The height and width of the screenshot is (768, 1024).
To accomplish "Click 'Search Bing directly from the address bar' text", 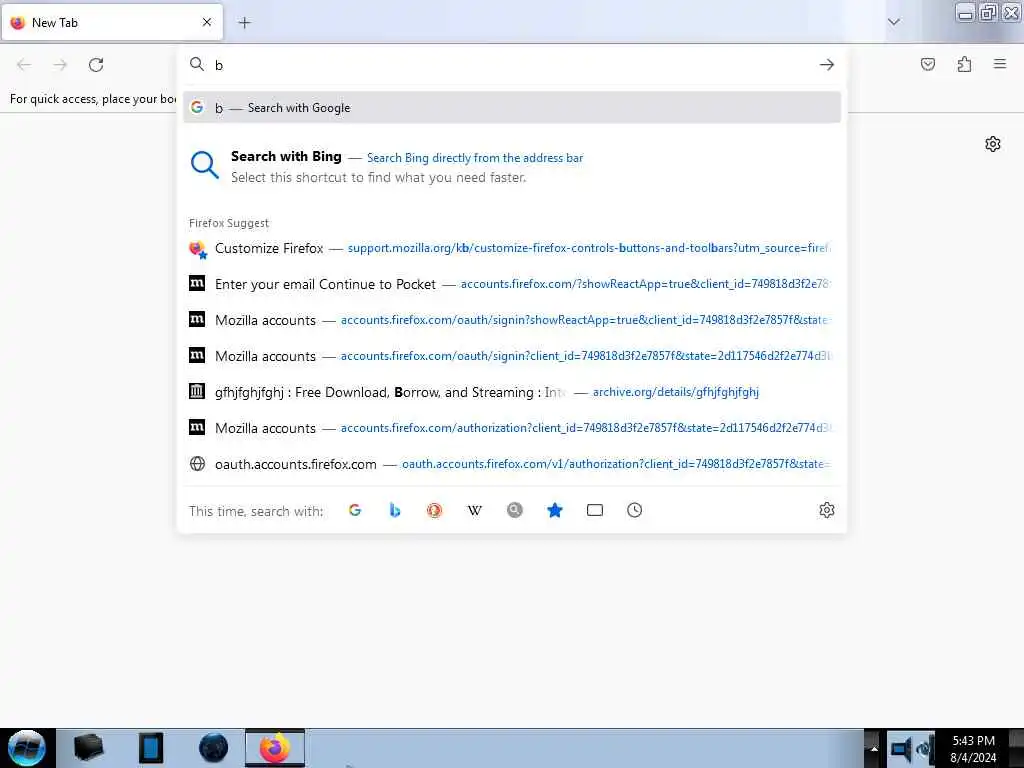I will [475, 158].
